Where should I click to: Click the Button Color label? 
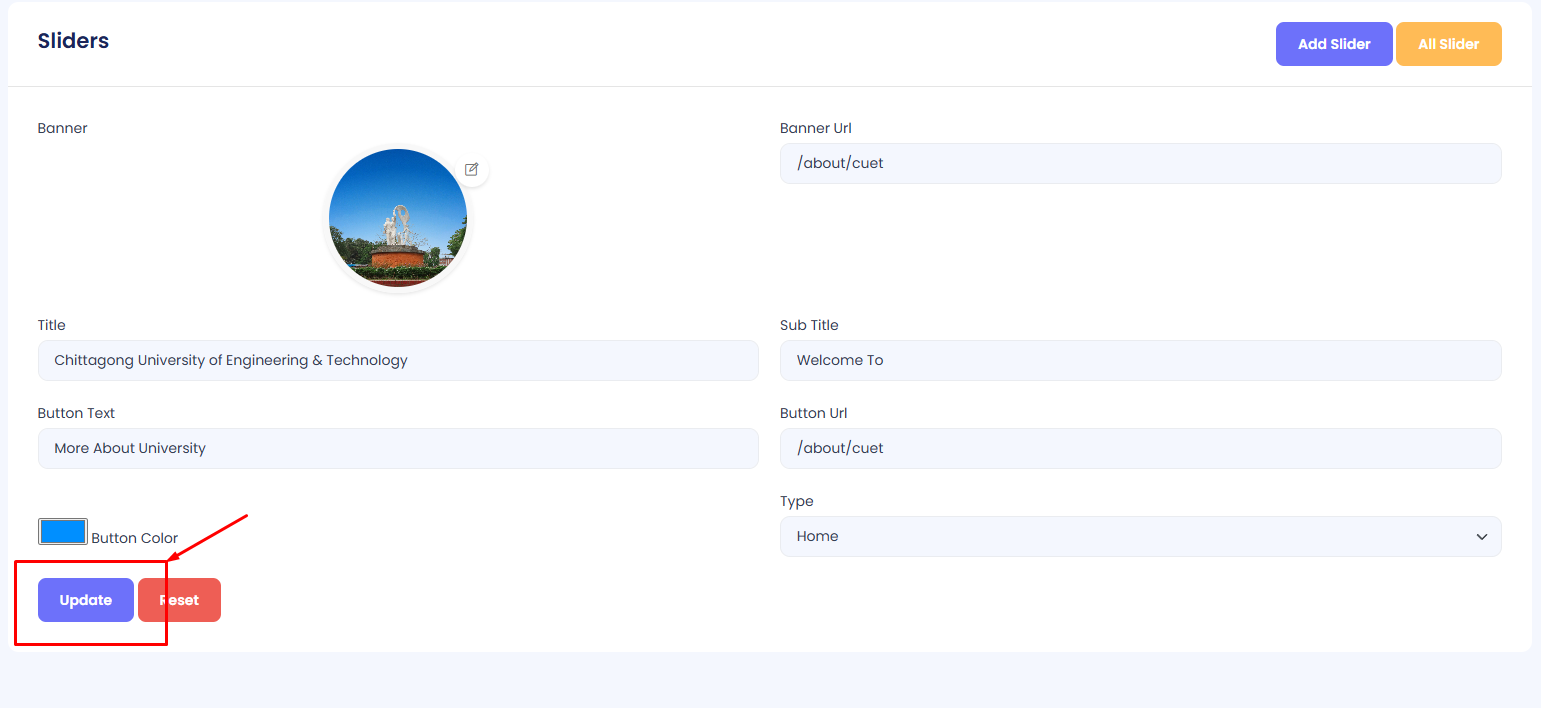134,538
